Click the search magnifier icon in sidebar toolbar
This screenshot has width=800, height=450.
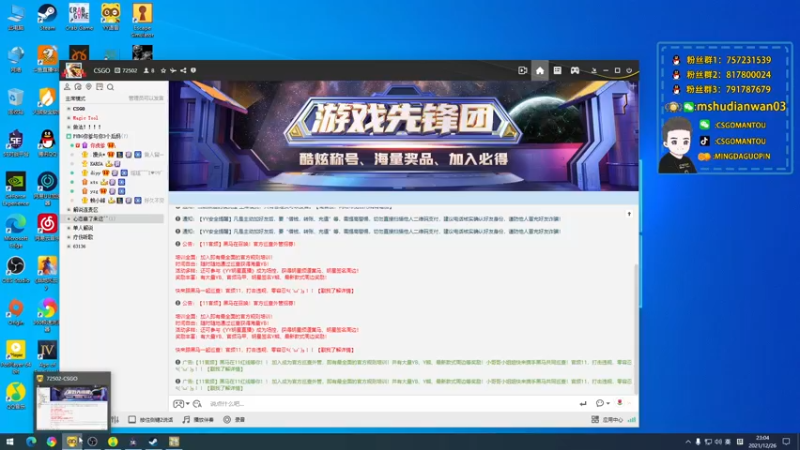pos(110,87)
